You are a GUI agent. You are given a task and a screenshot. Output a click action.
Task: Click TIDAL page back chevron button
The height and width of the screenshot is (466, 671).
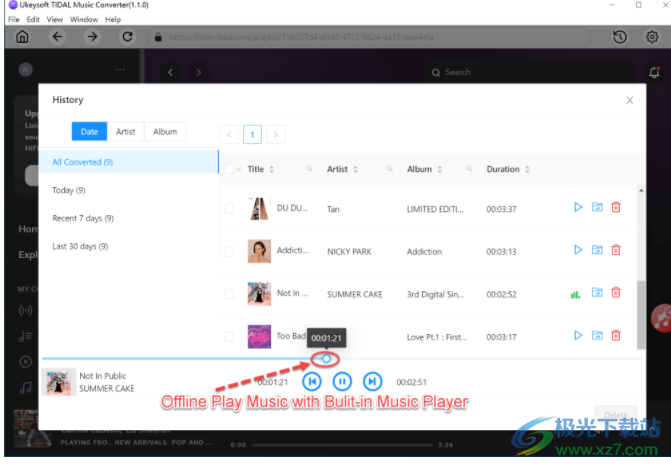[170, 72]
